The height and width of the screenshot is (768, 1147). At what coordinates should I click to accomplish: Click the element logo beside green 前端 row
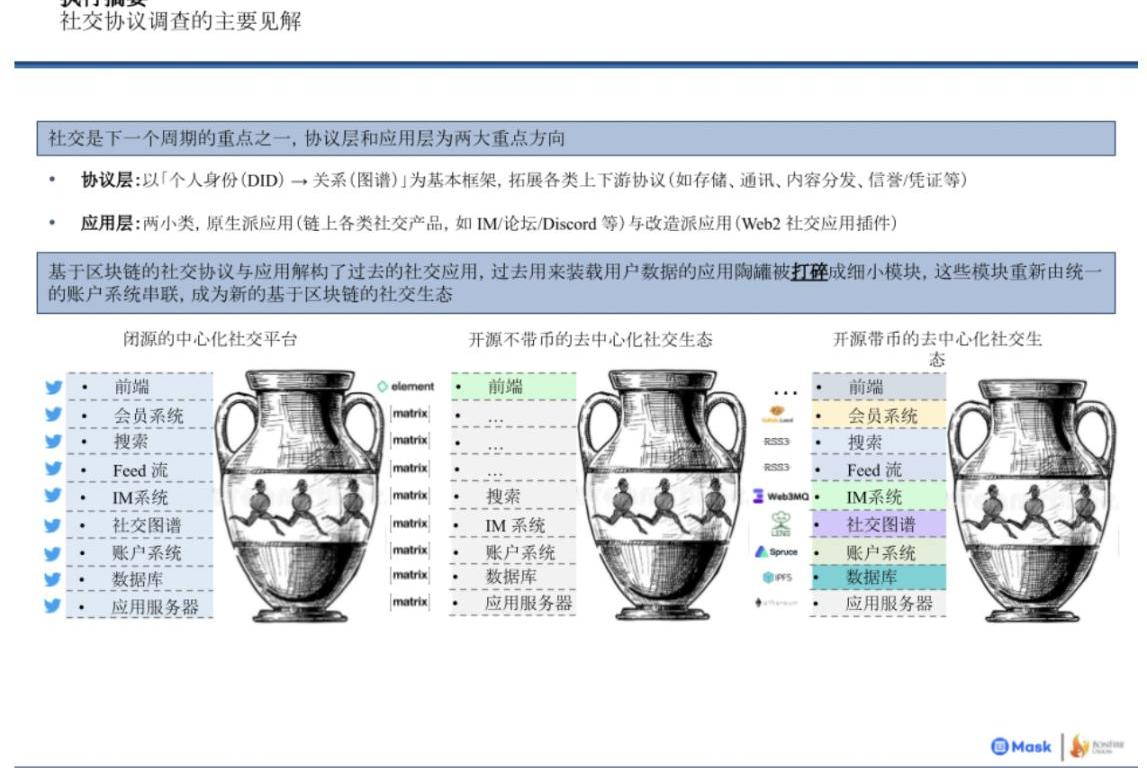coord(406,386)
